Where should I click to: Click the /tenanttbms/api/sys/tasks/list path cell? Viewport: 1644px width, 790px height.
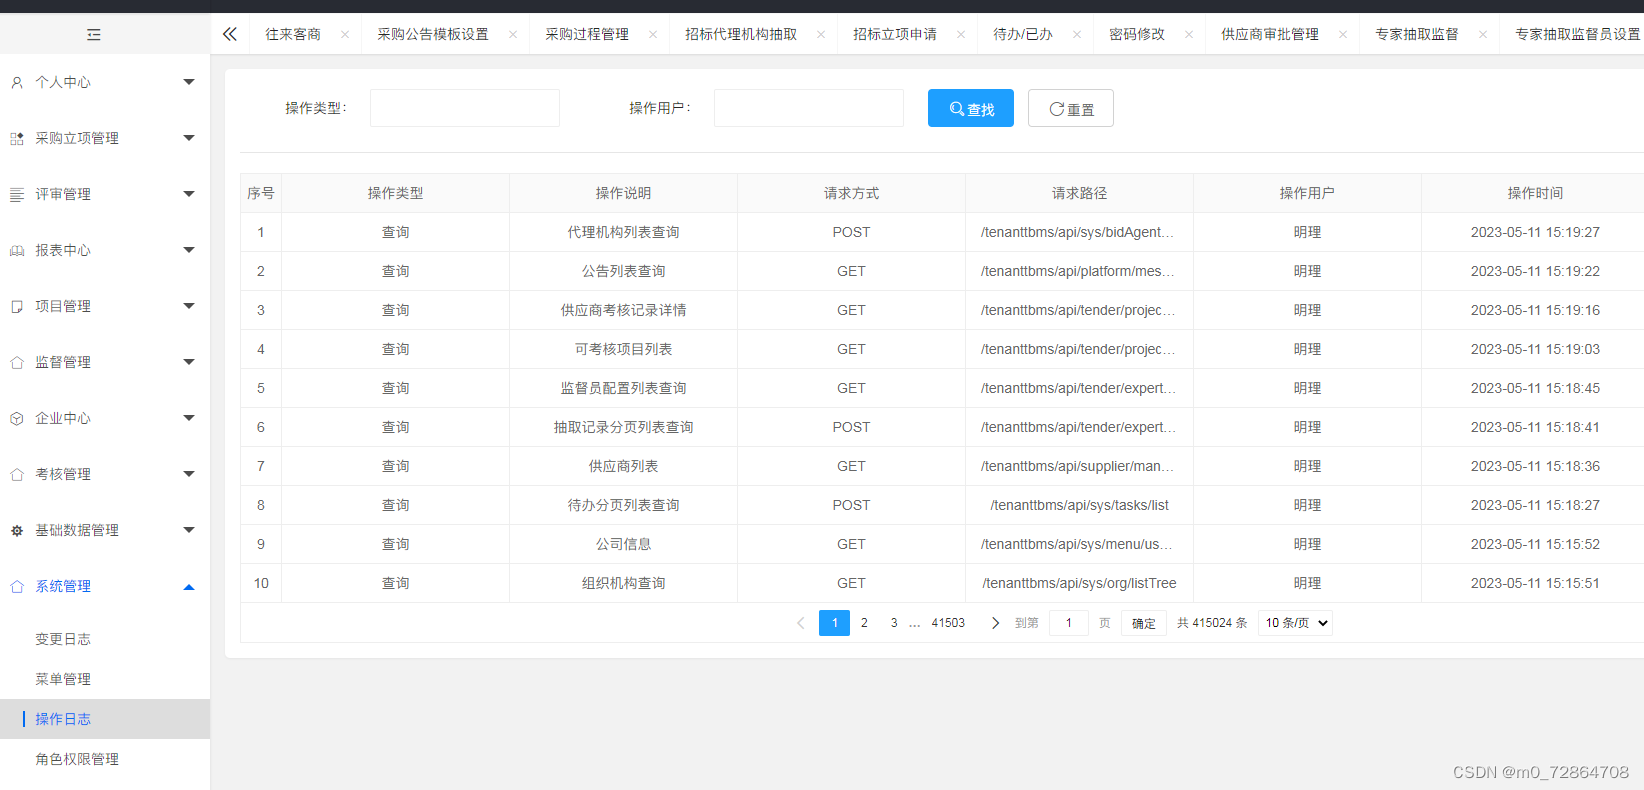pyautogui.click(x=1079, y=505)
